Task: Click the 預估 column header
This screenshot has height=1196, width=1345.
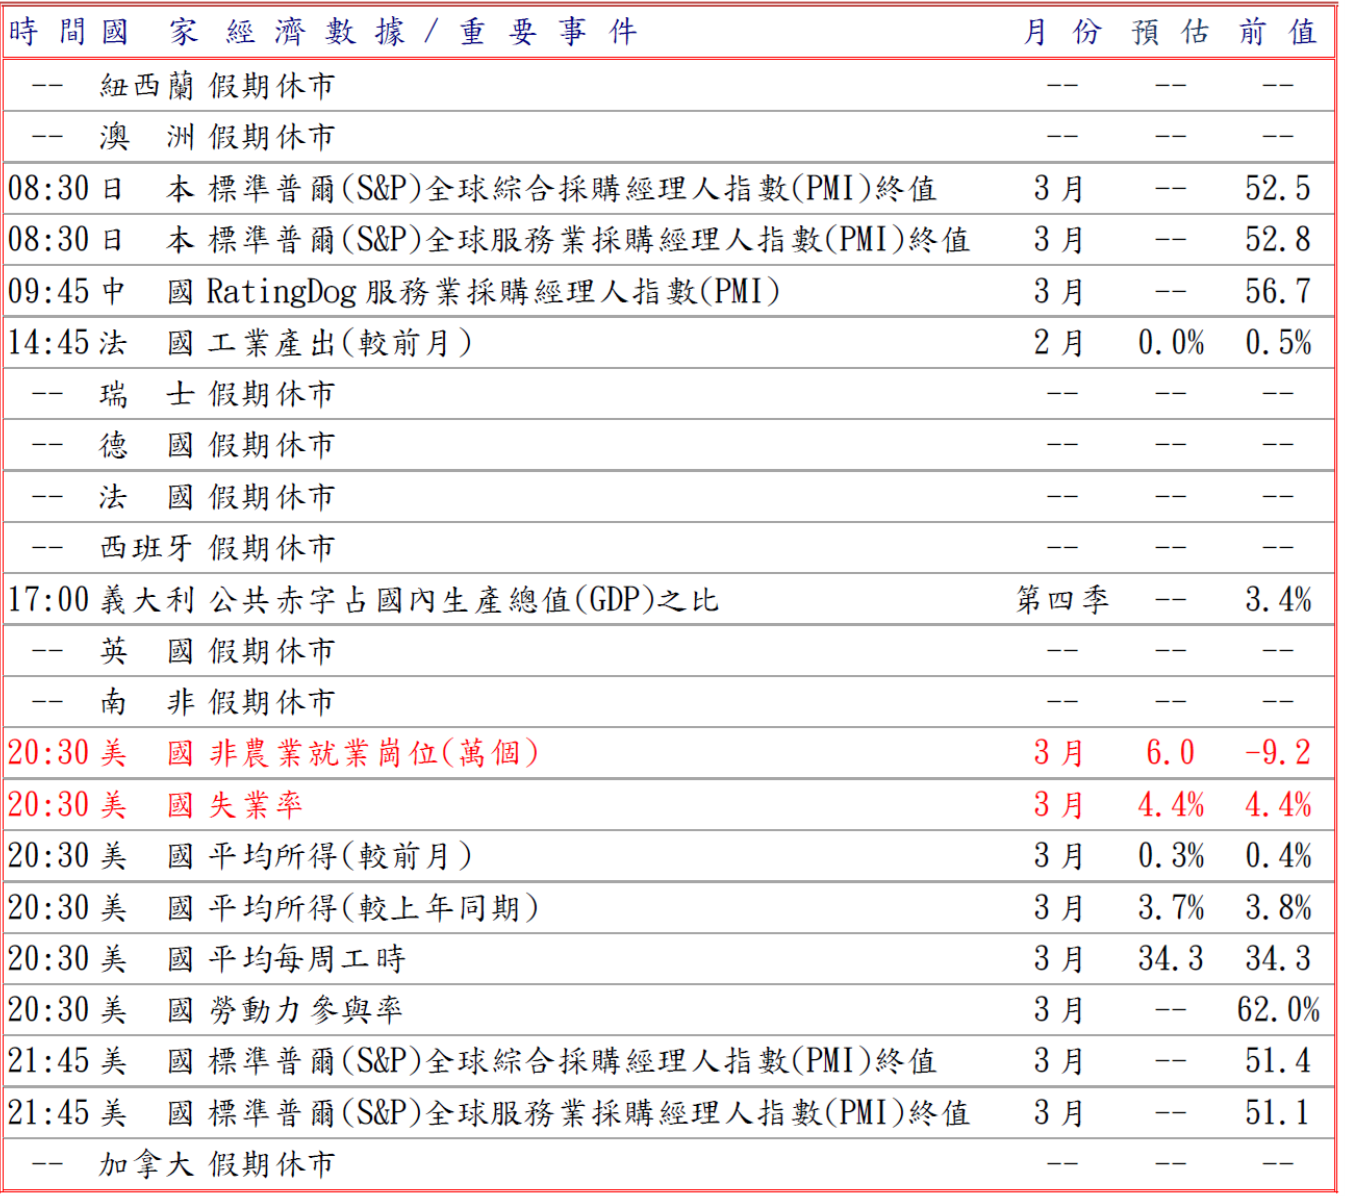Action: pyautogui.click(x=1169, y=32)
